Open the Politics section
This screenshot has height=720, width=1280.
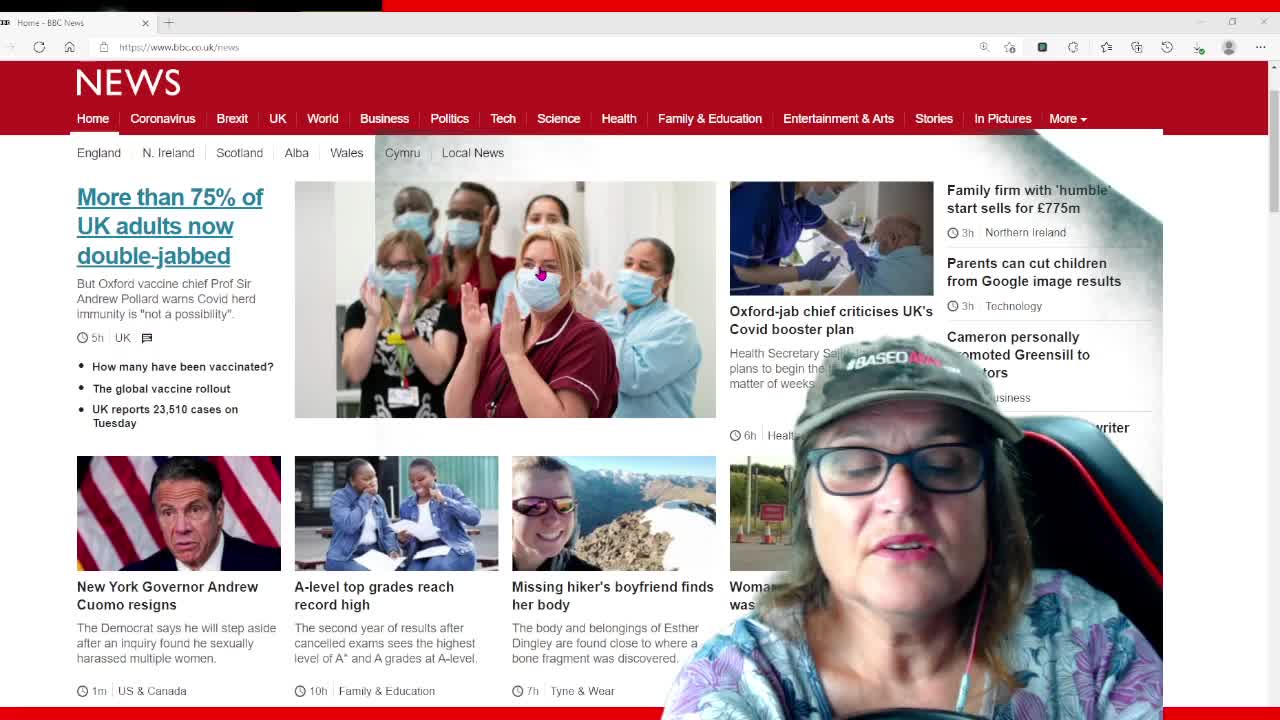click(x=449, y=119)
